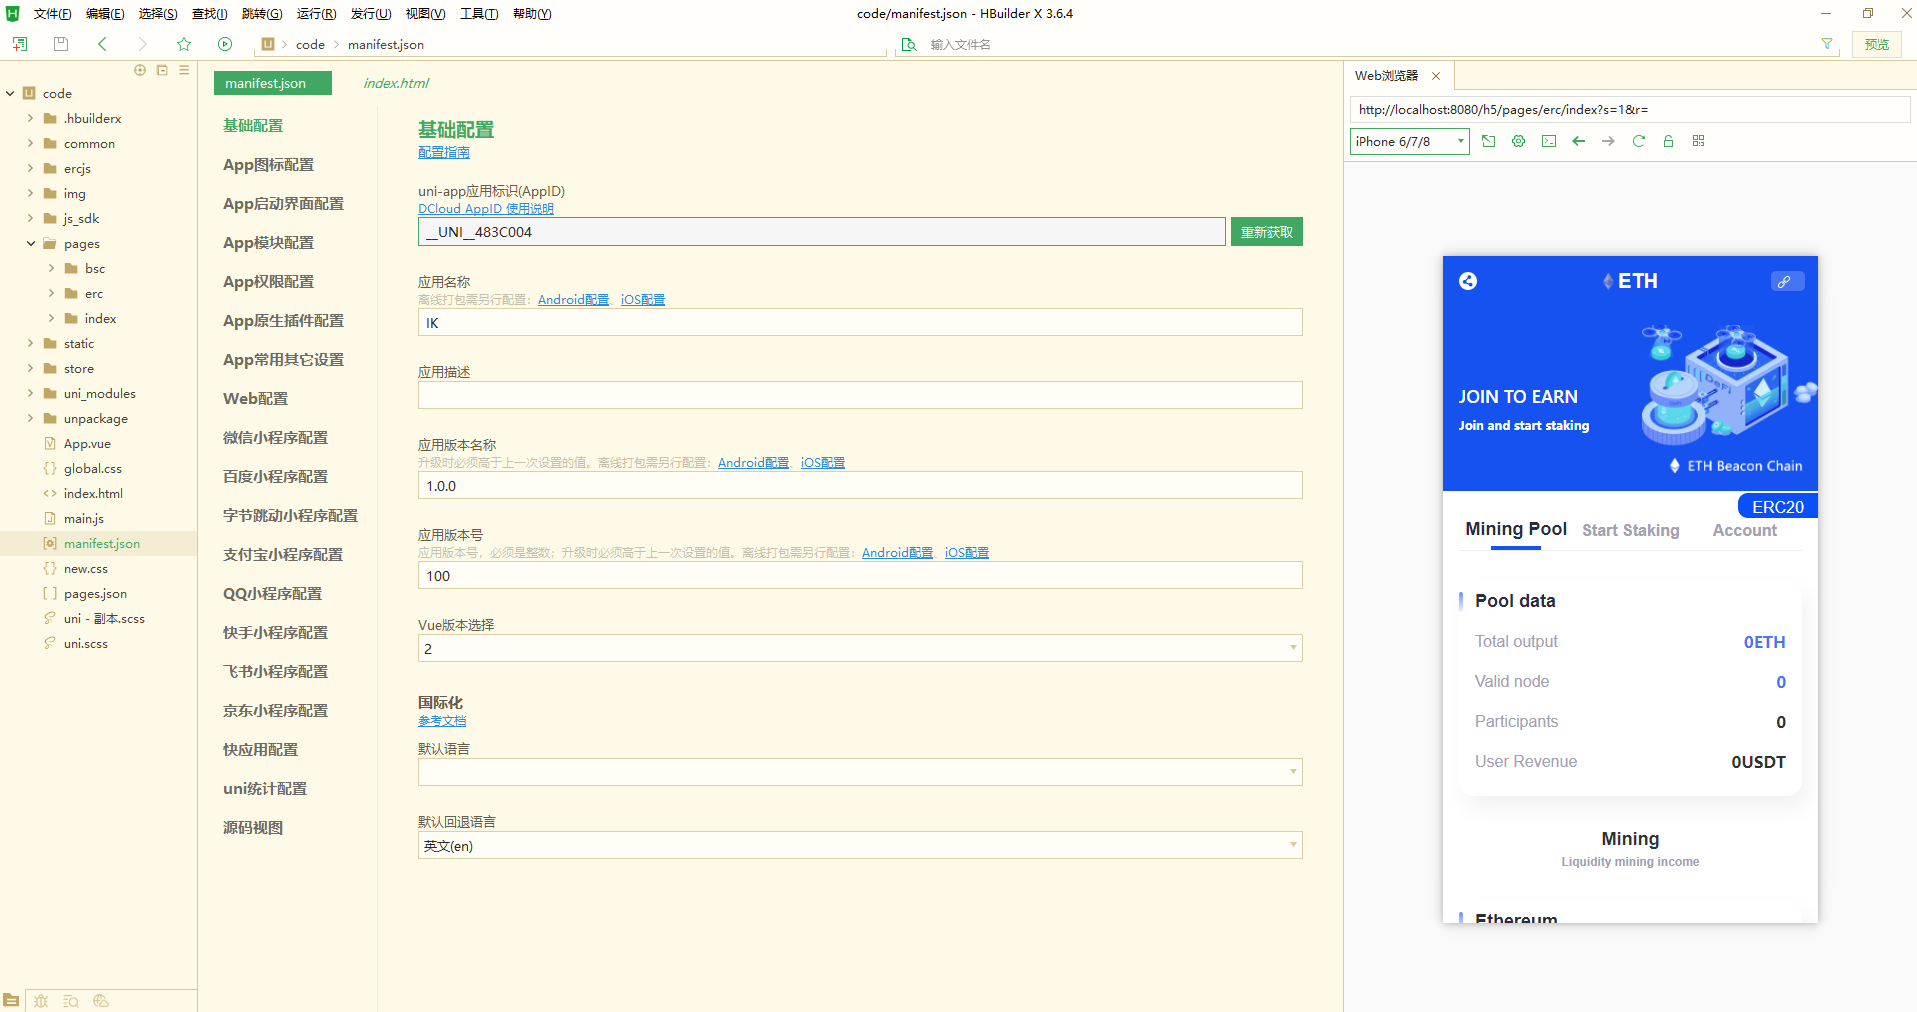The height and width of the screenshot is (1012, 1917).
Task: Go forward with the right chevron toolbar icon
Action: (142, 44)
